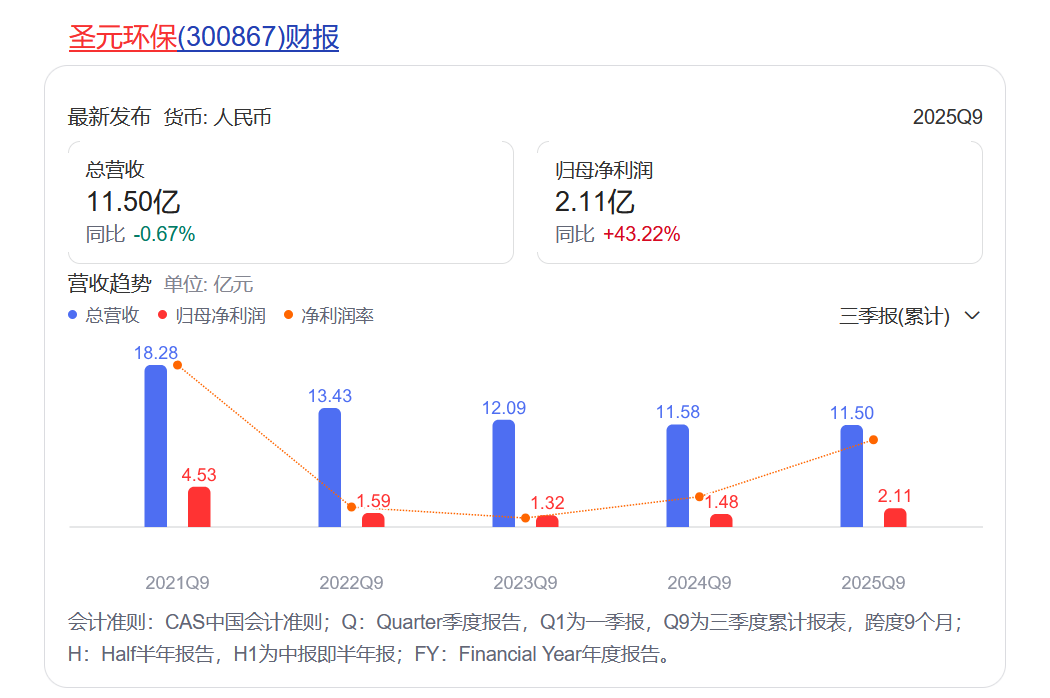This screenshot has width=1050, height=698.
Task: Toggle the 净利润率 legend item
Action: click(329, 316)
